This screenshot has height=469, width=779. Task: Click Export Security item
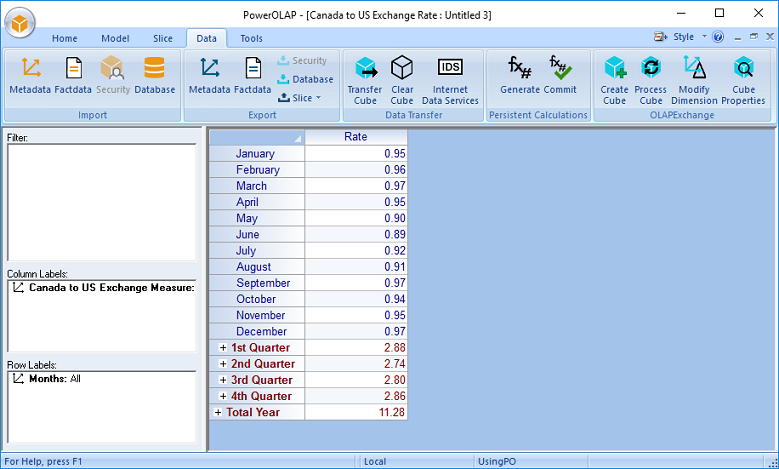302,61
